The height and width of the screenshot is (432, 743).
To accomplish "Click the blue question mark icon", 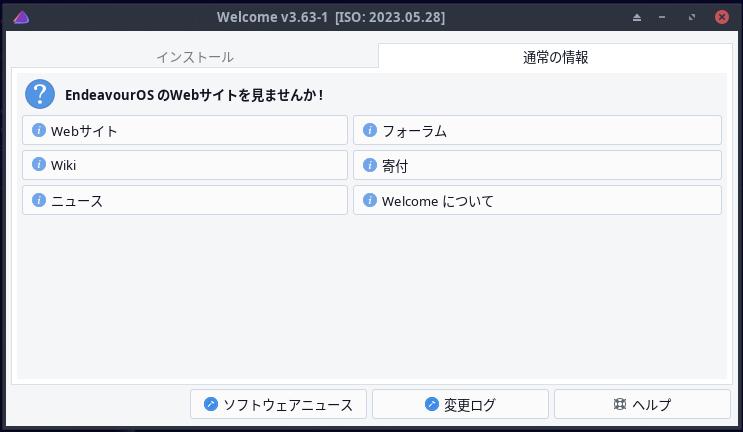I will (x=40, y=94).
